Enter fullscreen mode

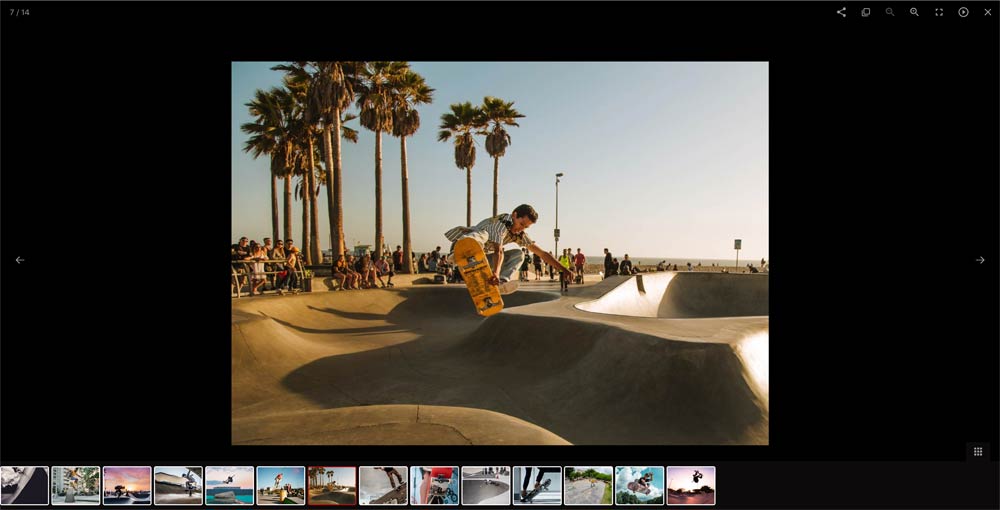(x=939, y=12)
